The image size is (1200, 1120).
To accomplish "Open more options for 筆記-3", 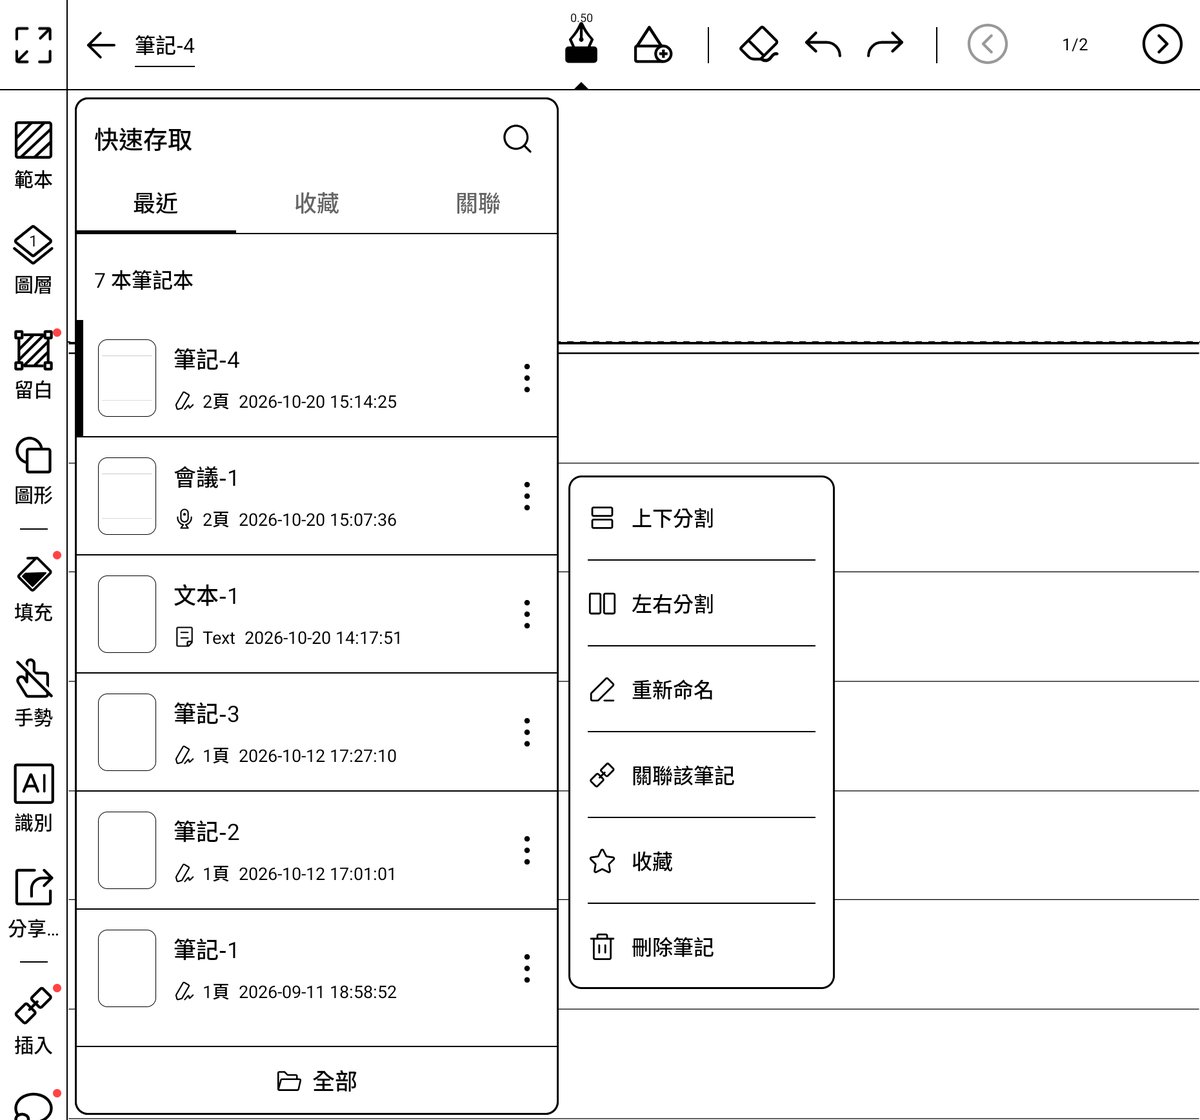I will 527,732.
